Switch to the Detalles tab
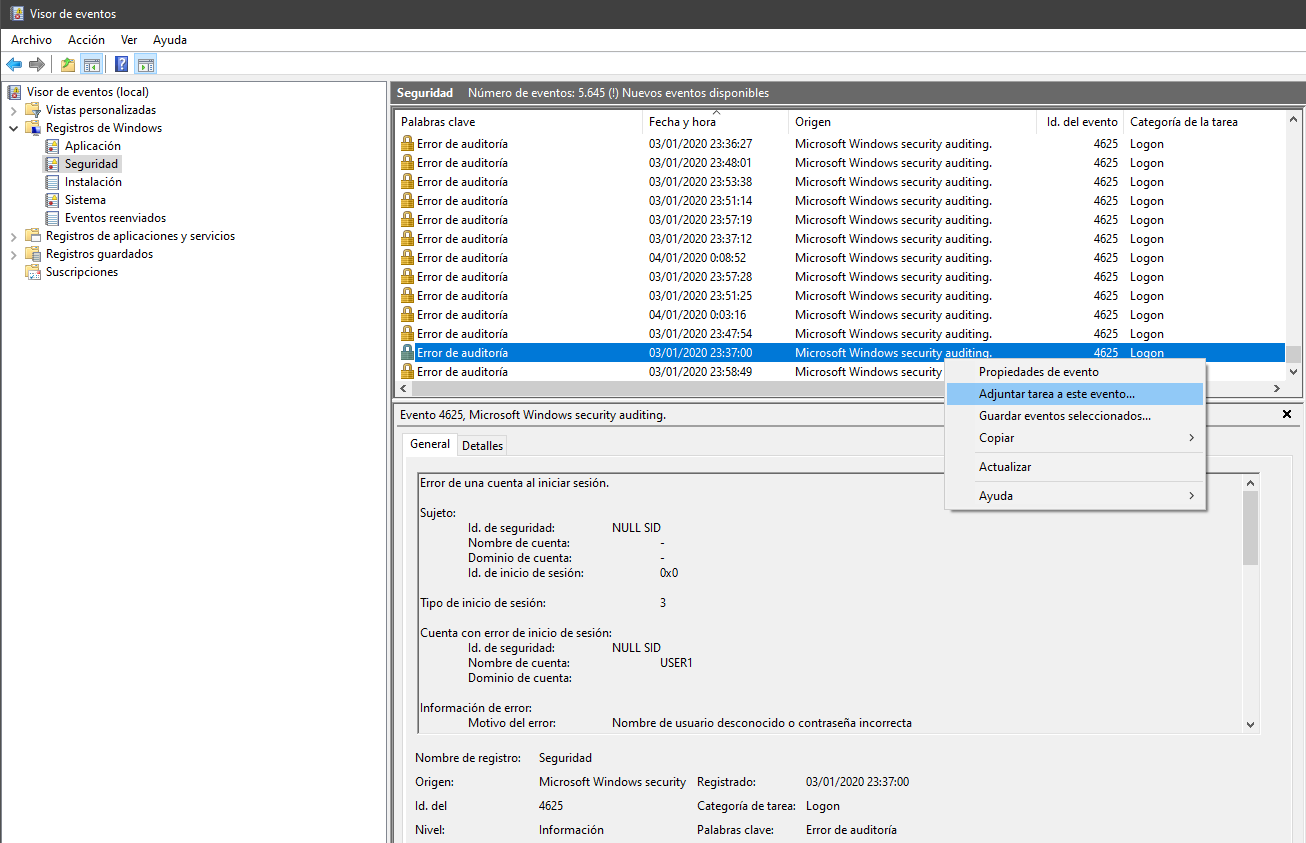This screenshot has width=1306, height=843. point(483,446)
